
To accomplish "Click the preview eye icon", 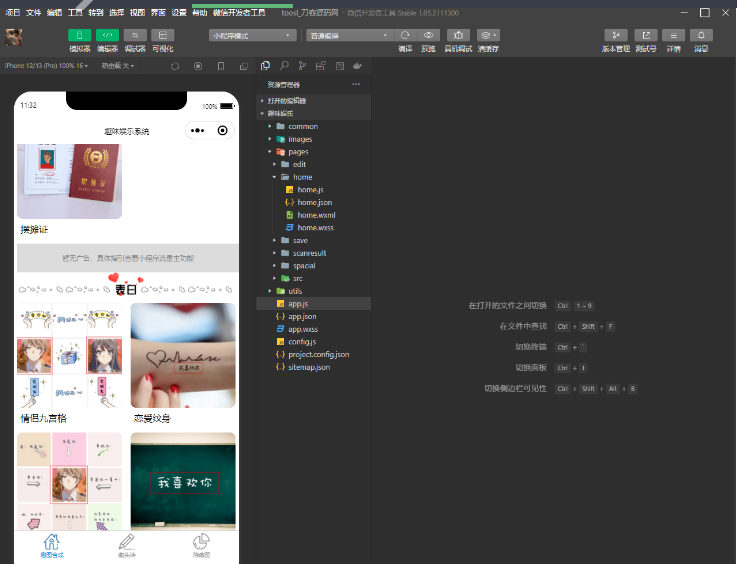I will click(428, 35).
